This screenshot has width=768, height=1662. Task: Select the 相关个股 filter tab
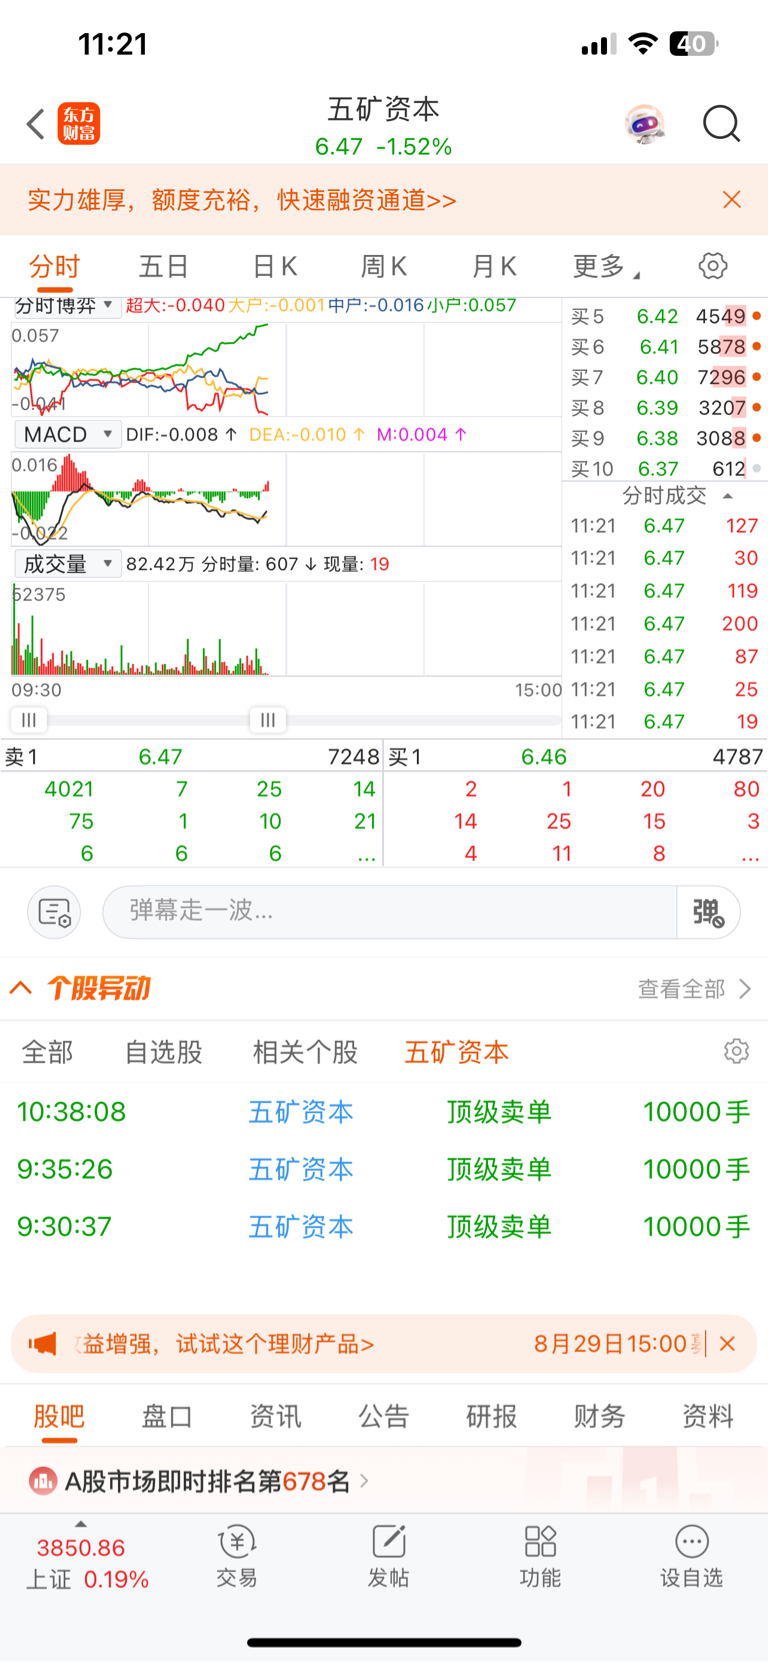pyautogui.click(x=305, y=1052)
